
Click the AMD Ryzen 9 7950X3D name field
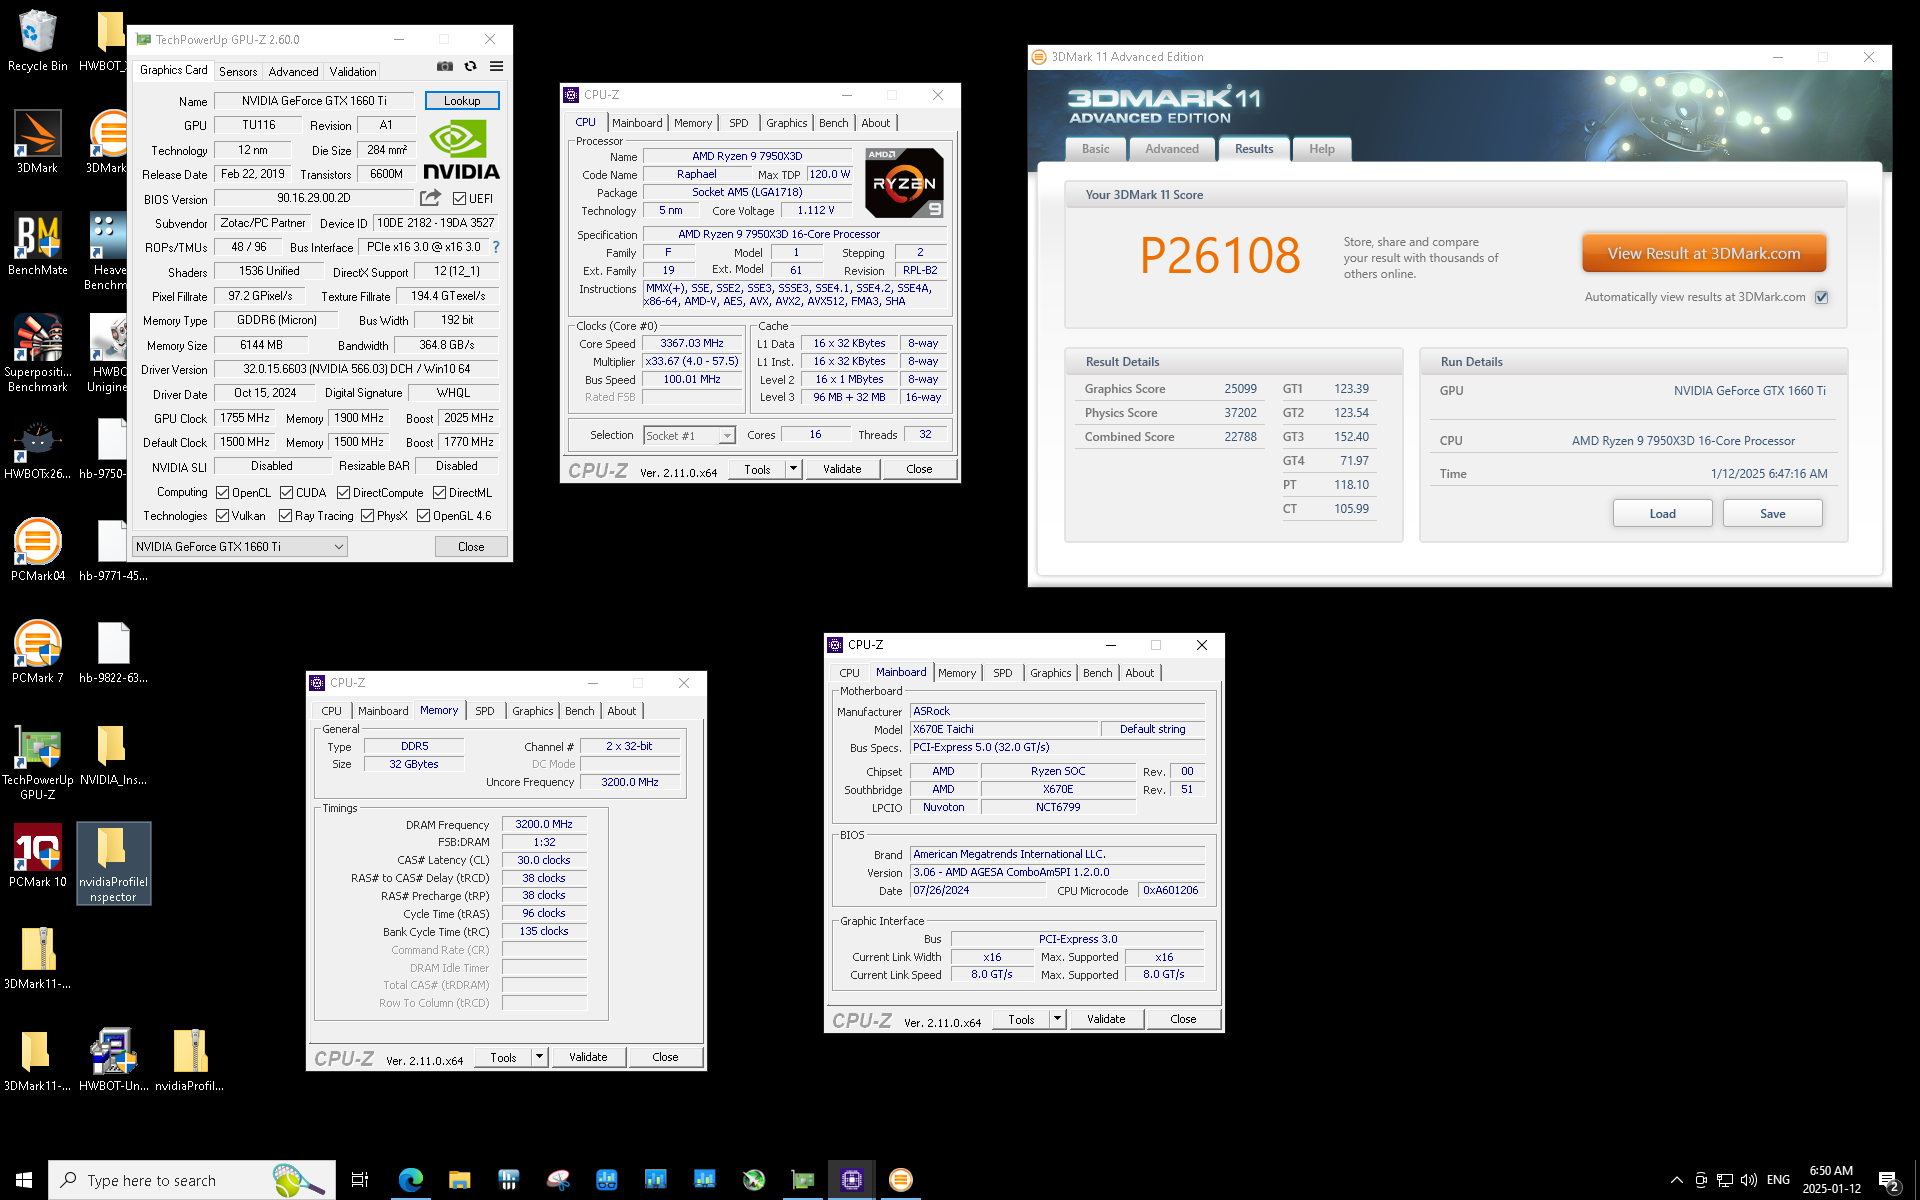747,156
